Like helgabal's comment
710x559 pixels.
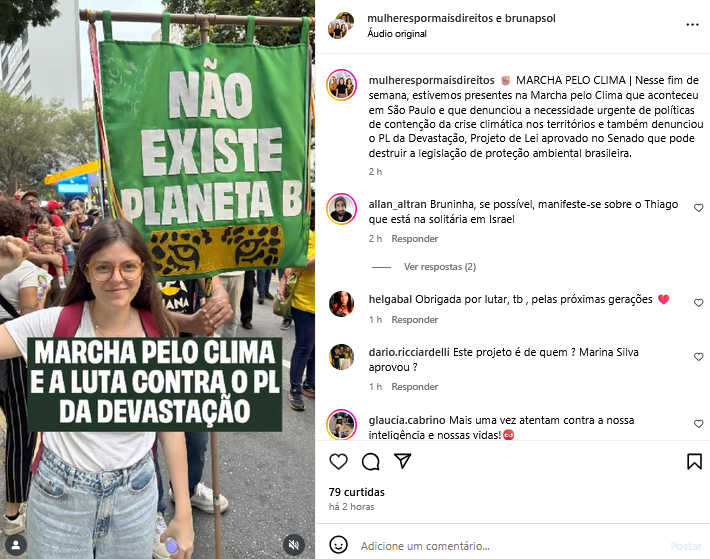coord(698,303)
